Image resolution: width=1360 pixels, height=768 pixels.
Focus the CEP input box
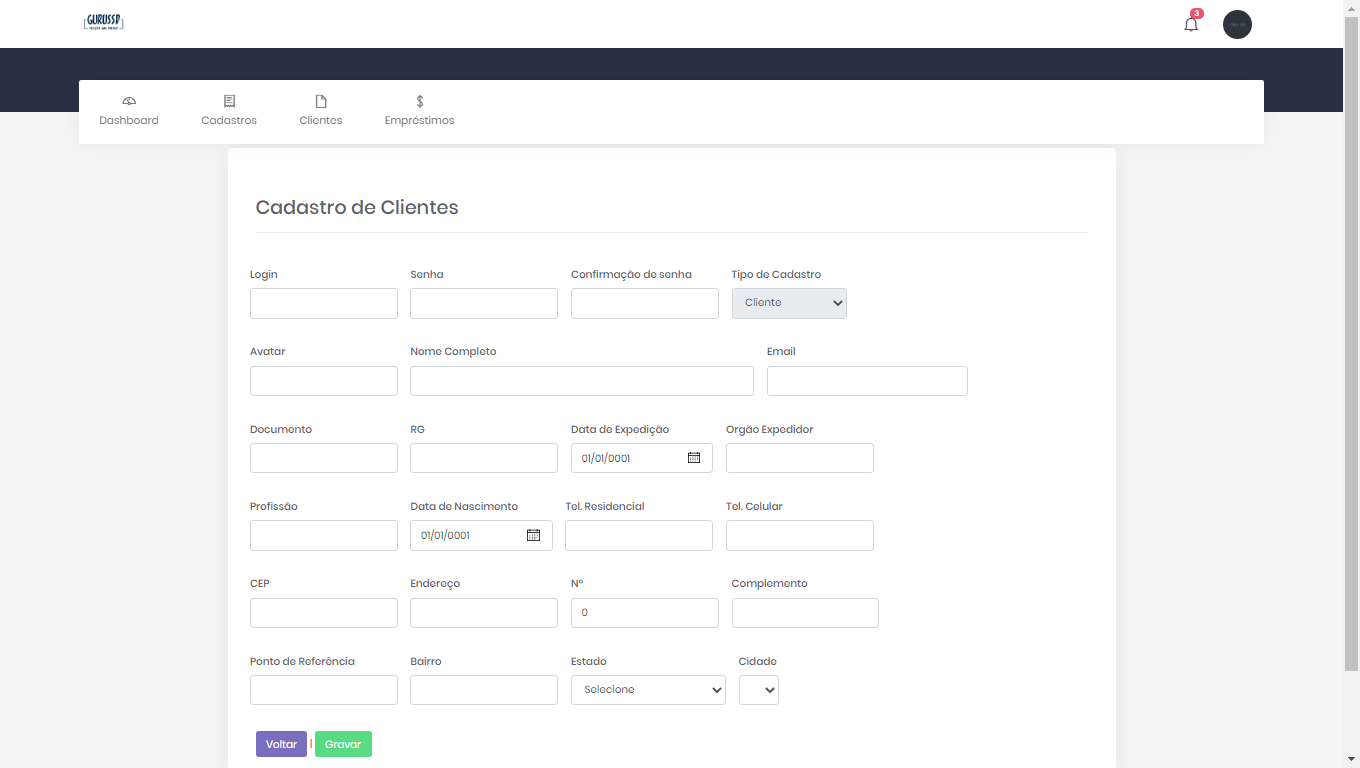click(x=324, y=613)
